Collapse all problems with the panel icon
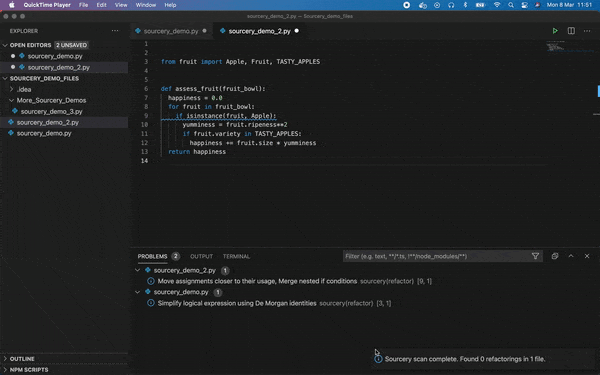 point(555,256)
